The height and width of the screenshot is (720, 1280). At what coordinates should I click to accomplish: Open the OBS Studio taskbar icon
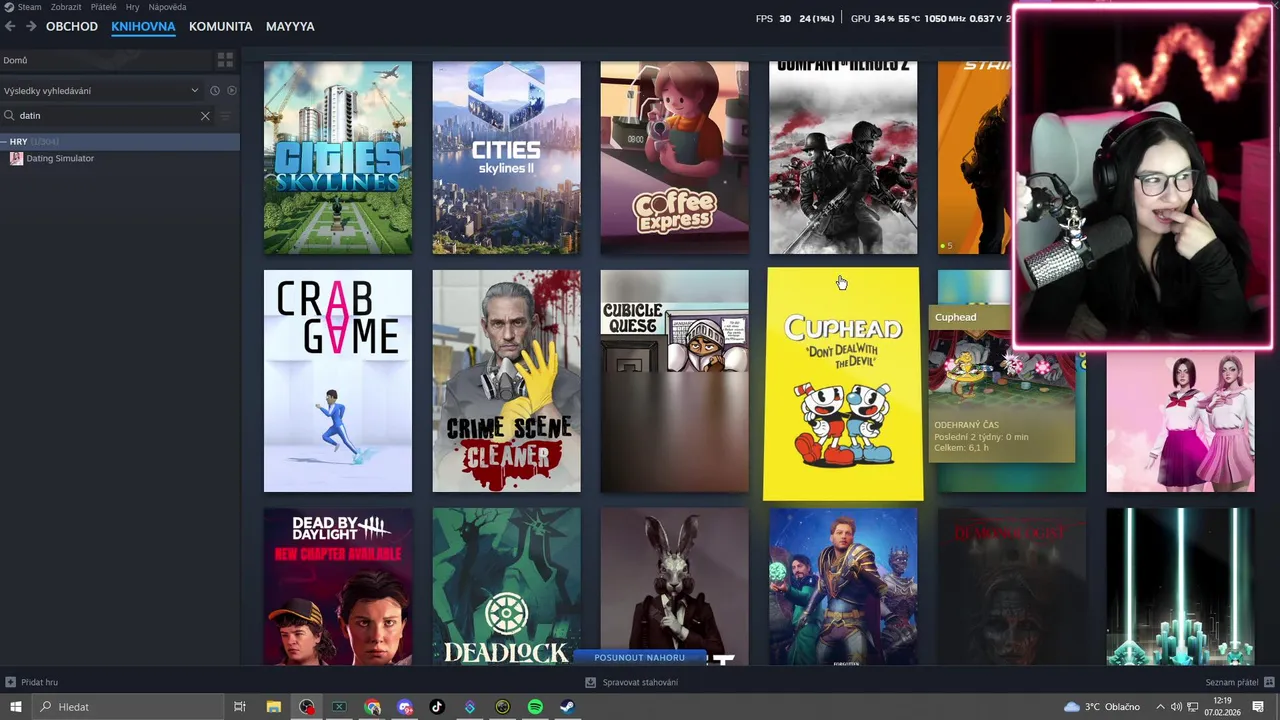pyautogui.click(x=306, y=707)
